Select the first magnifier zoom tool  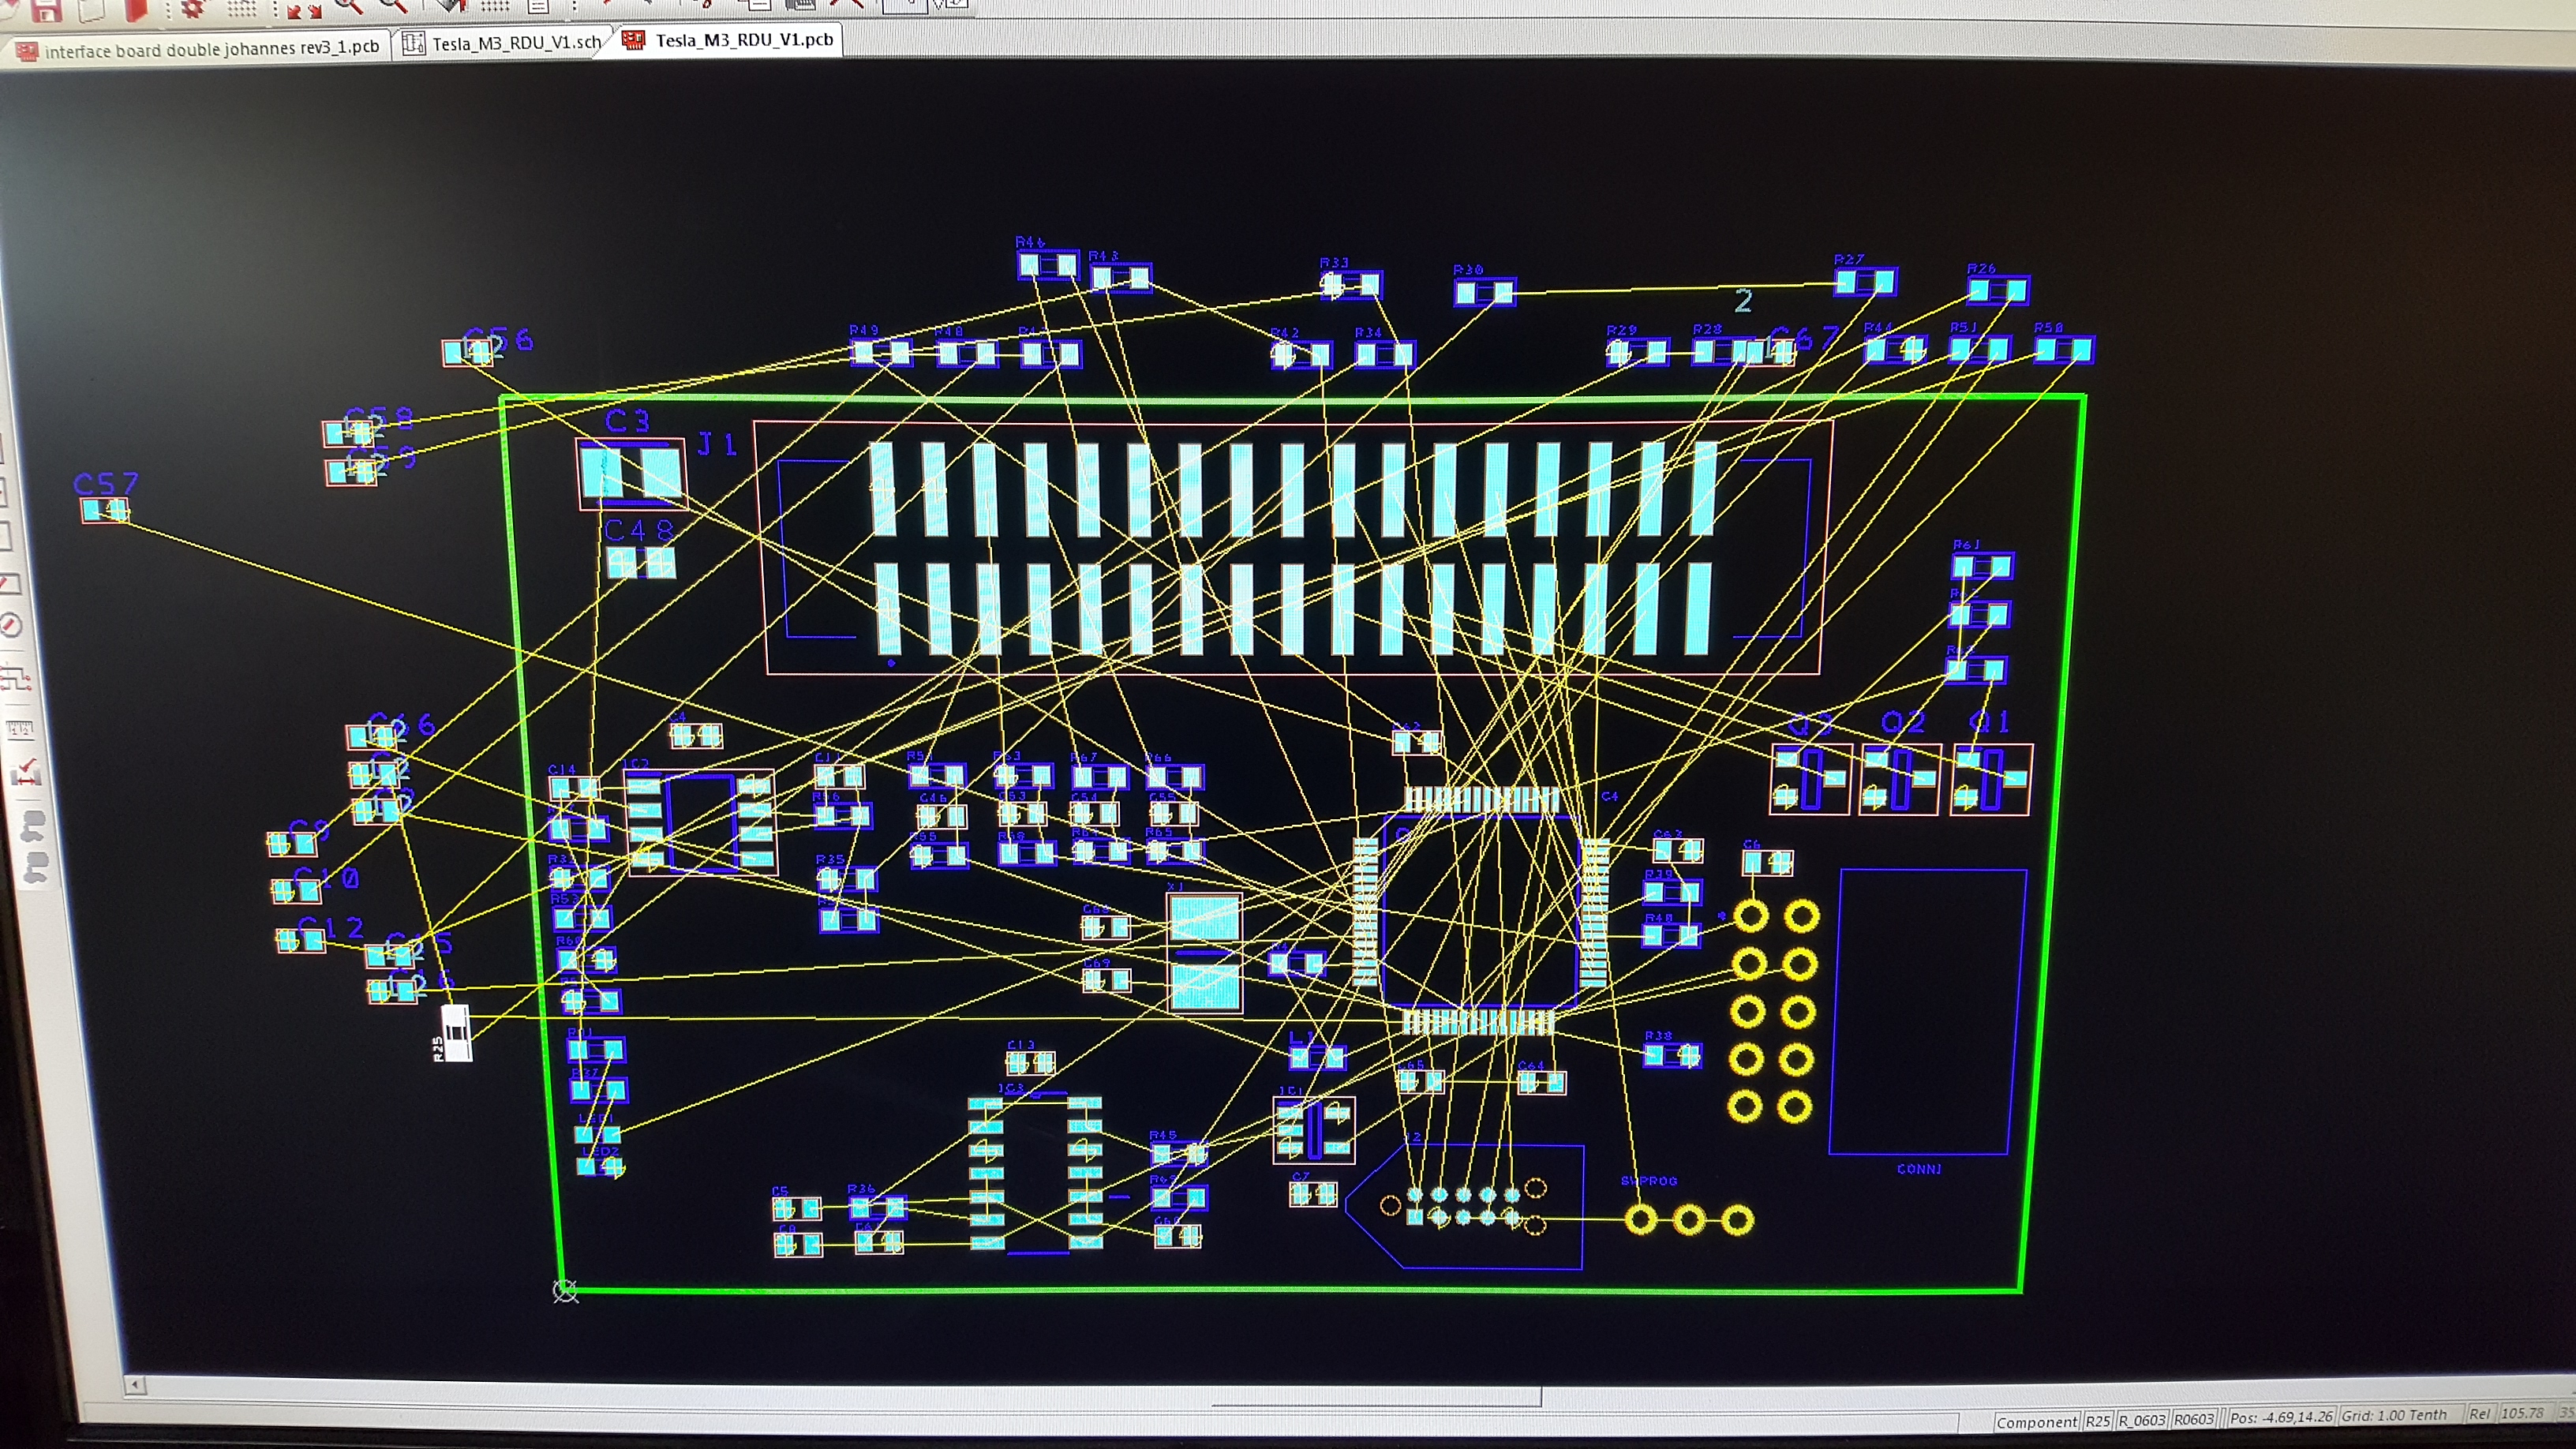[x=348, y=6]
